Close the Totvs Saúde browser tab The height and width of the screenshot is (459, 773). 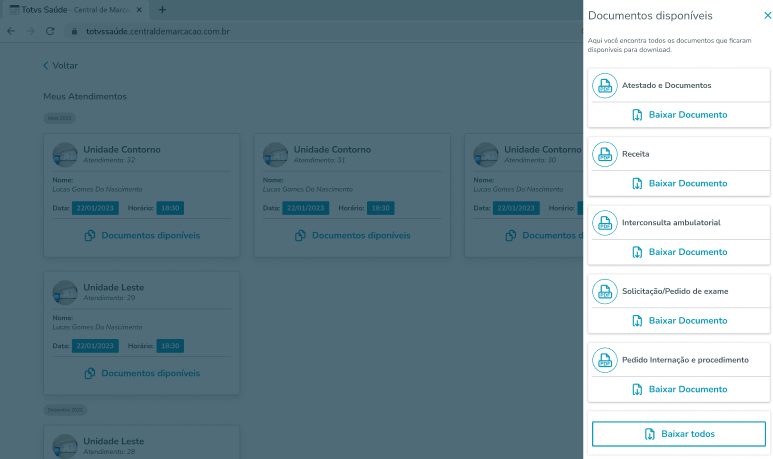pyautogui.click(x=139, y=9)
